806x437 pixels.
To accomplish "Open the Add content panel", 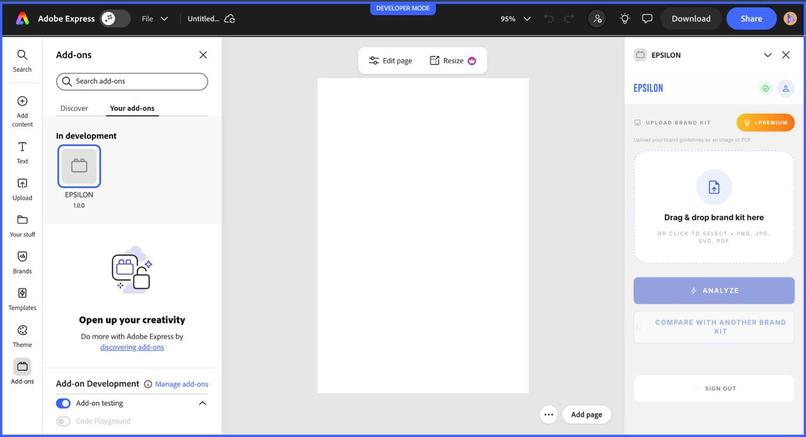I will [22, 111].
